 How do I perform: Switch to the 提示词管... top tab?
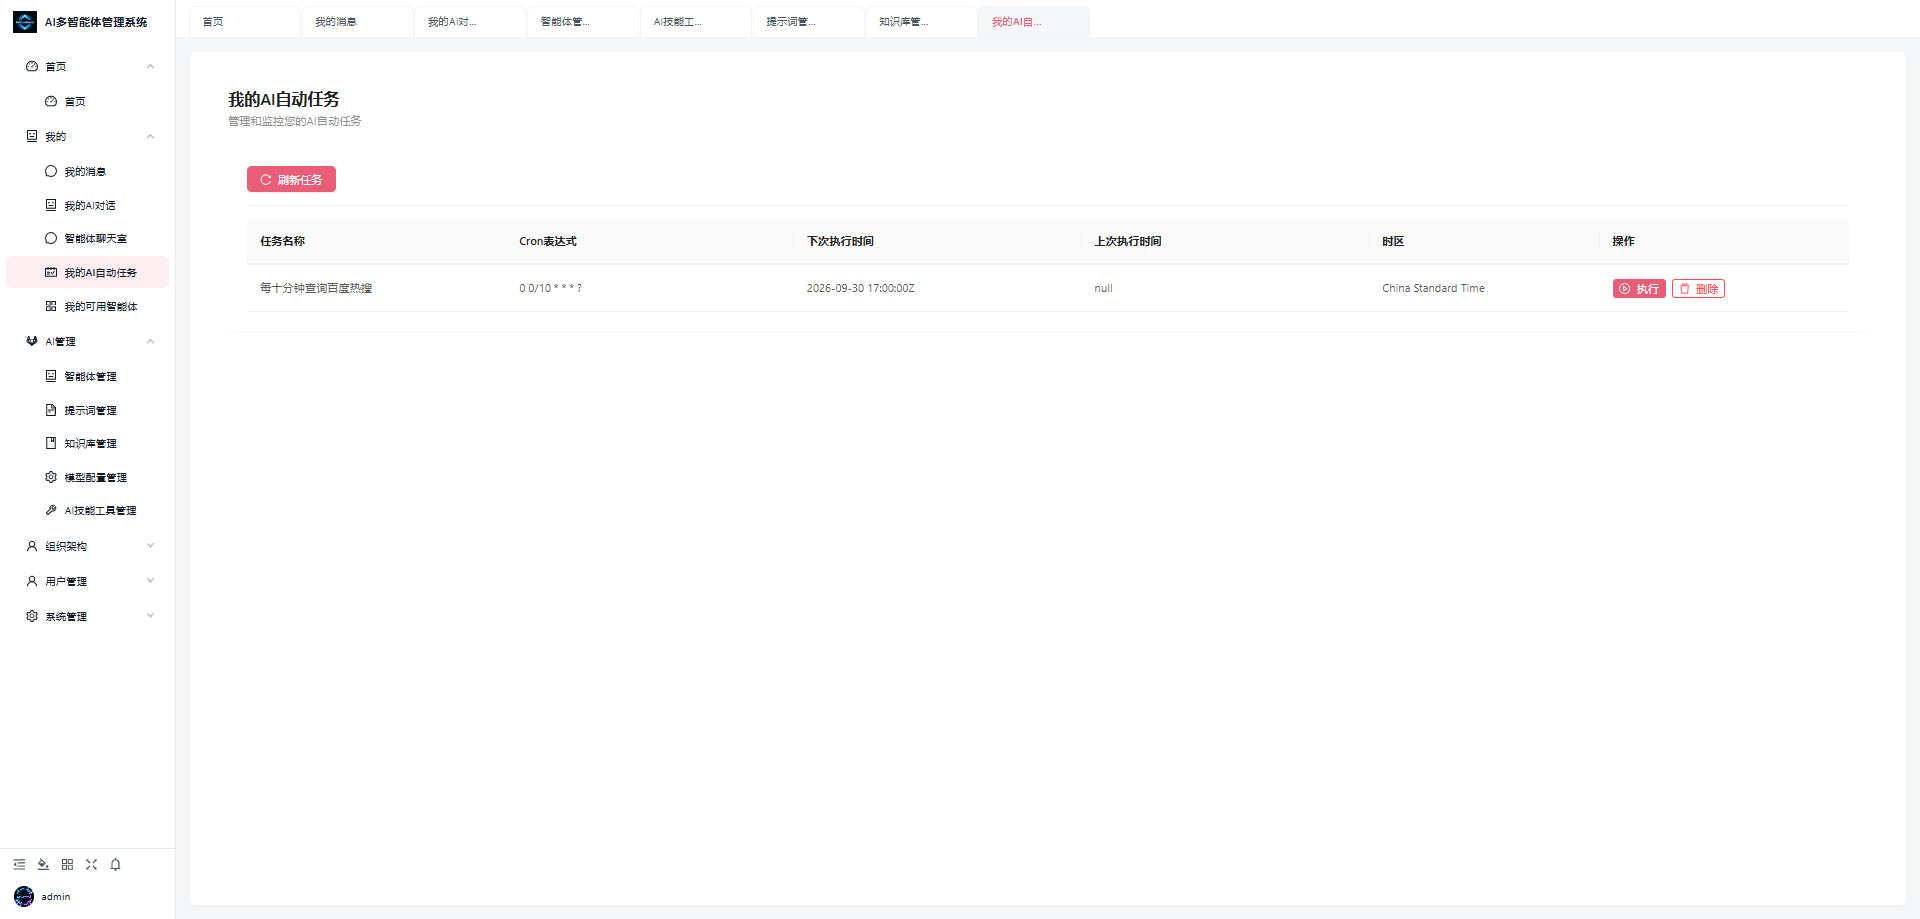click(809, 22)
